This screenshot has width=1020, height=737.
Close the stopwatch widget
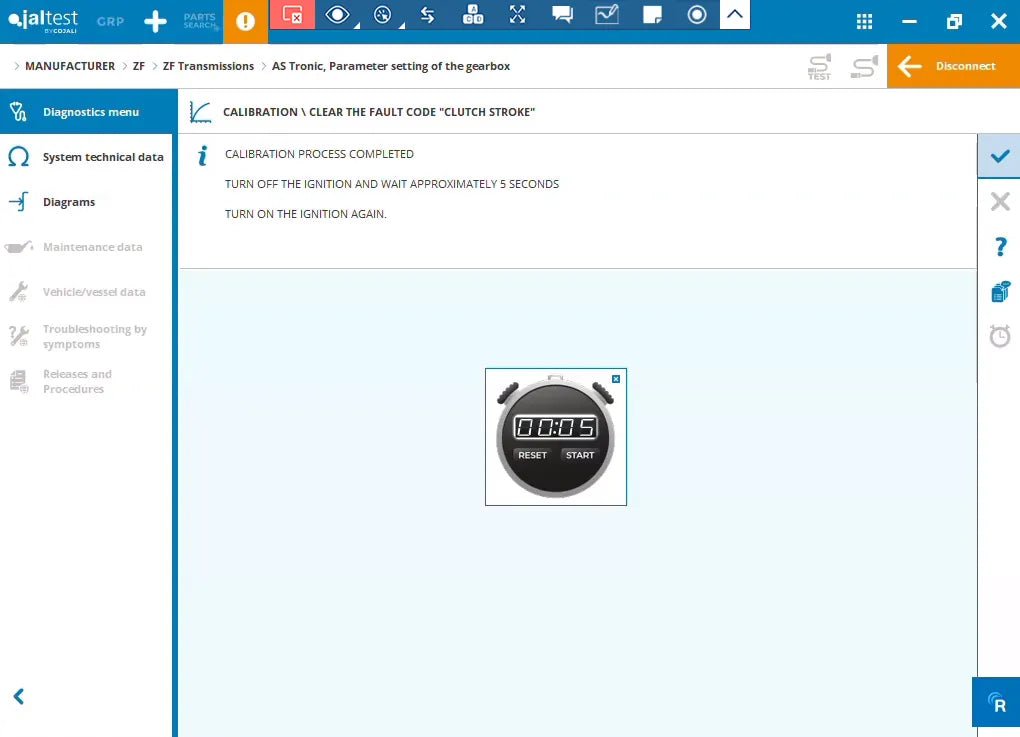click(x=616, y=379)
